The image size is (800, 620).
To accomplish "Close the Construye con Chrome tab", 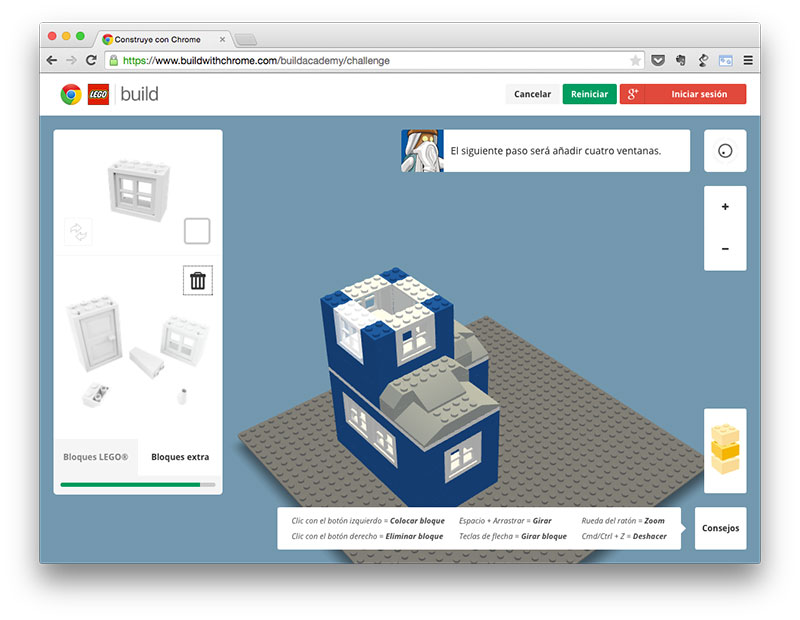I will (222, 39).
